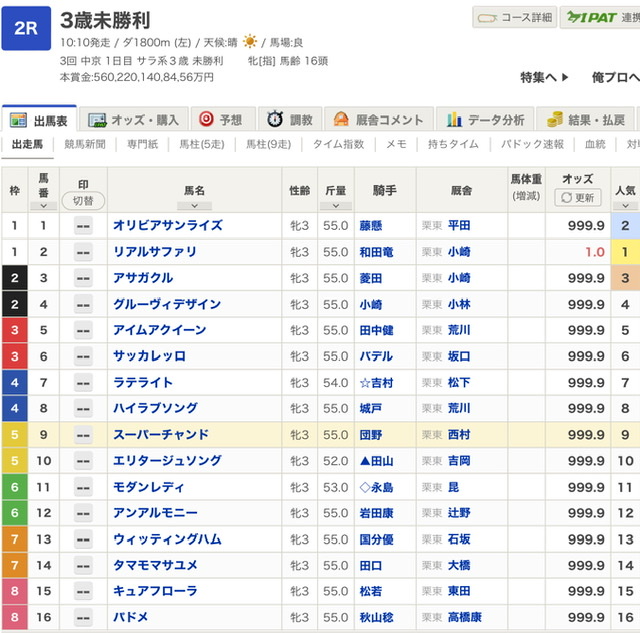Sort by 馬名 dropdown arrow
Viewport: 640px width, 633px height.
pos(194,205)
